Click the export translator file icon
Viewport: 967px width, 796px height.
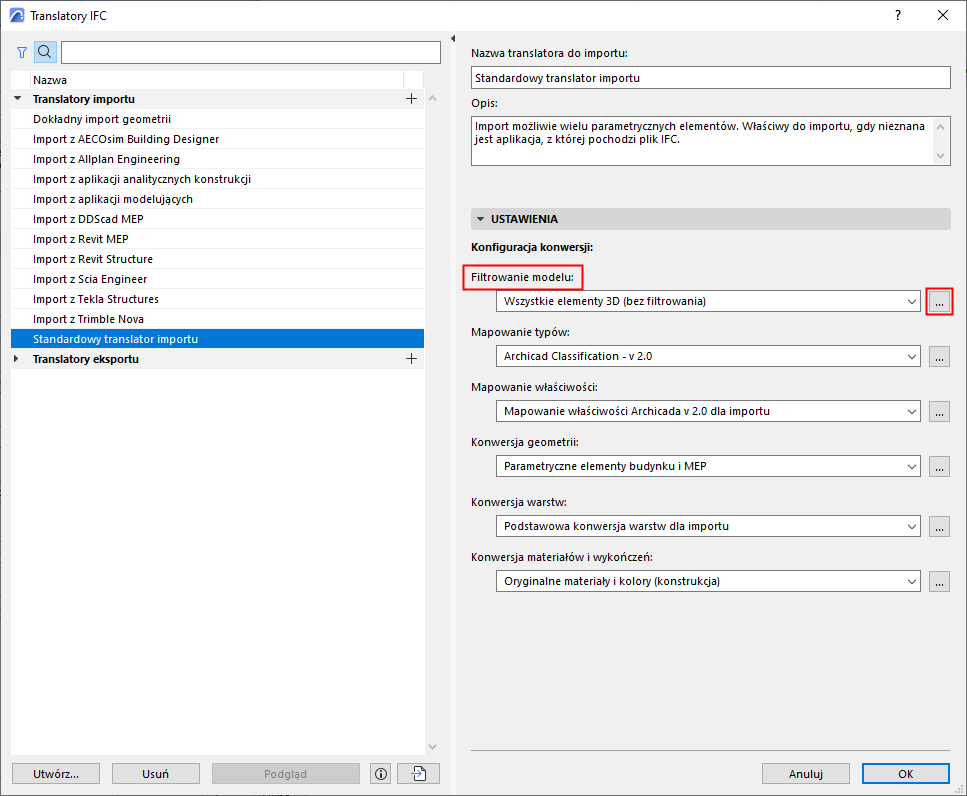click(x=419, y=774)
